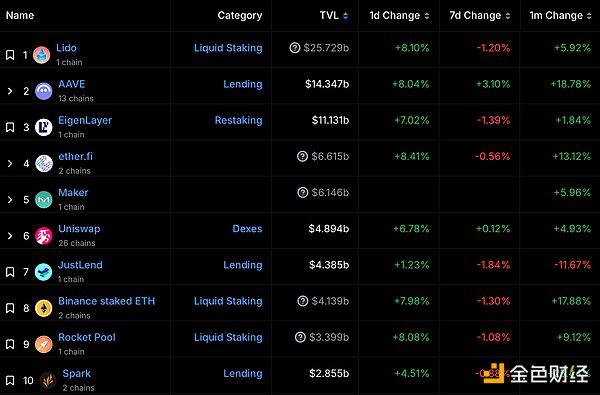Expand the Uniswap row chevron
This screenshot has width=600, height=395.
tap(10, 236)
